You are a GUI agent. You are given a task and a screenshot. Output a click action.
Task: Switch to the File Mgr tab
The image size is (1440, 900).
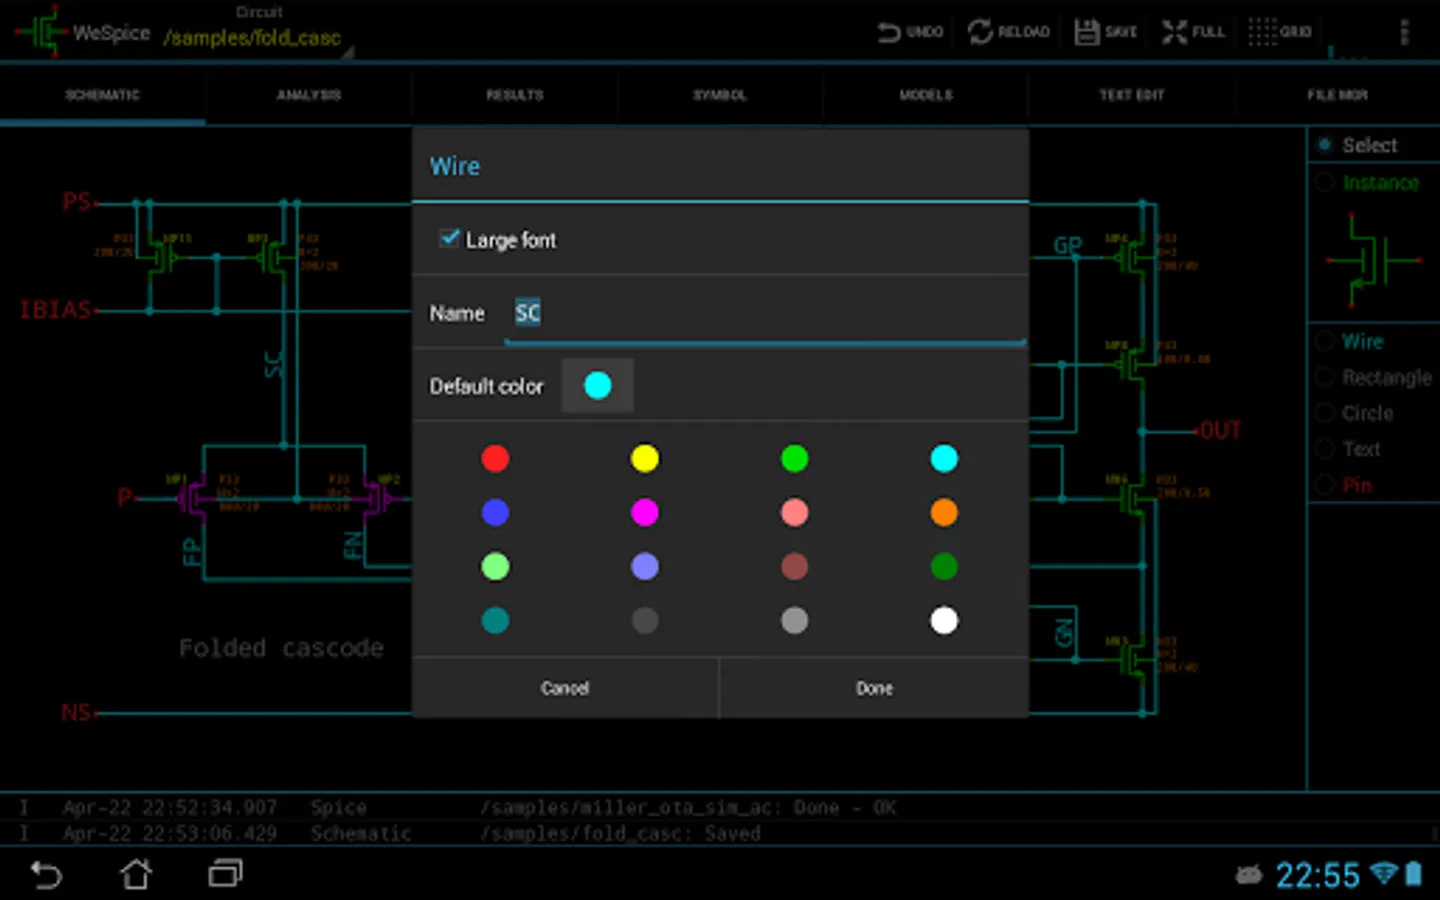pos(1337,95)
